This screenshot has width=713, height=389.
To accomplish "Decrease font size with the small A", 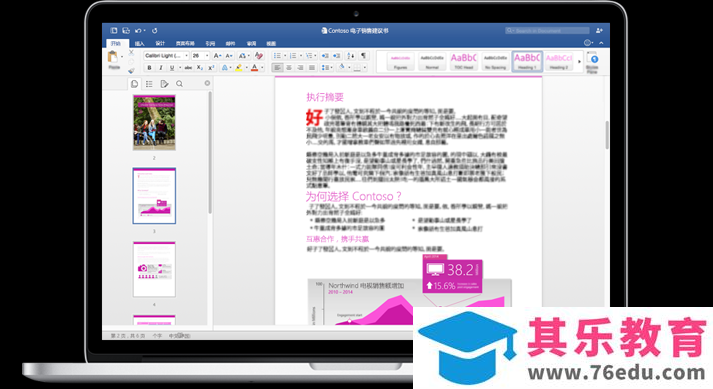I will (229, 56).
